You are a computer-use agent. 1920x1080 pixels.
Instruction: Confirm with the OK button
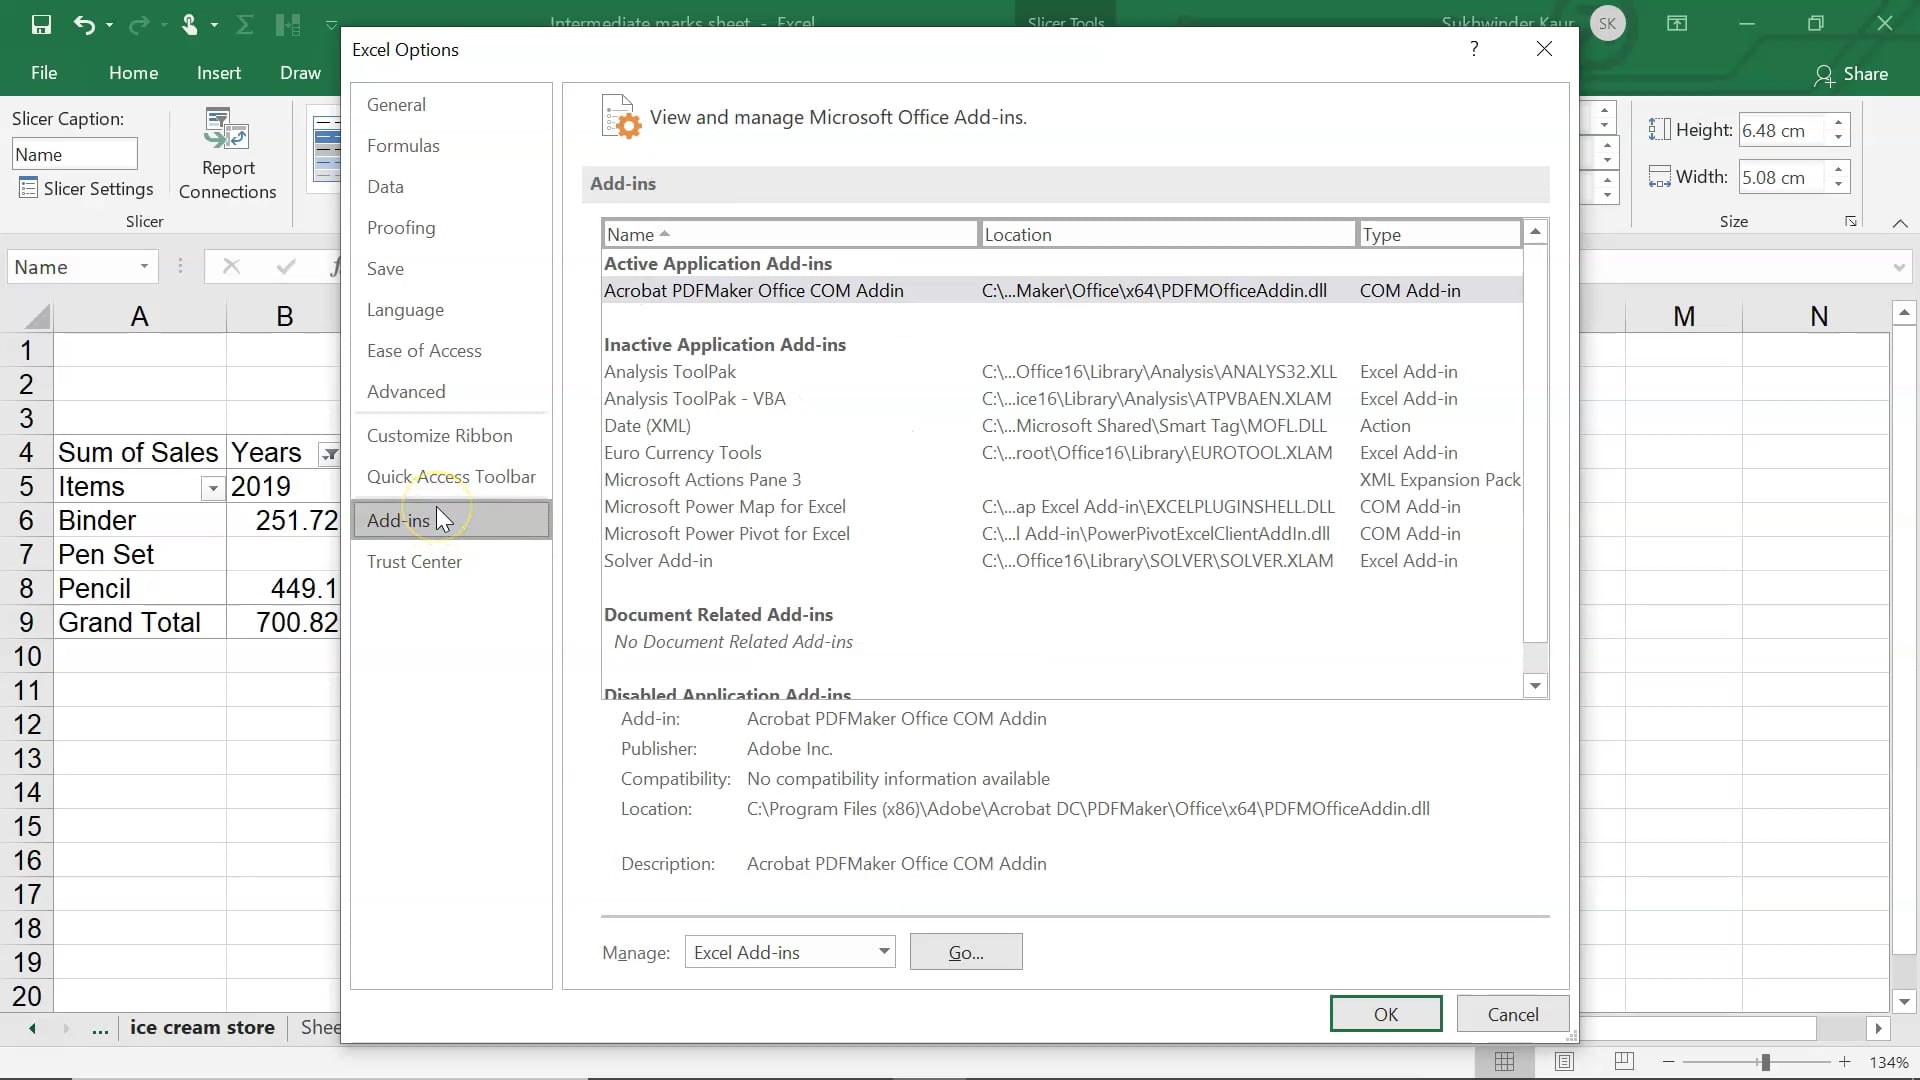[1386, 1014]
